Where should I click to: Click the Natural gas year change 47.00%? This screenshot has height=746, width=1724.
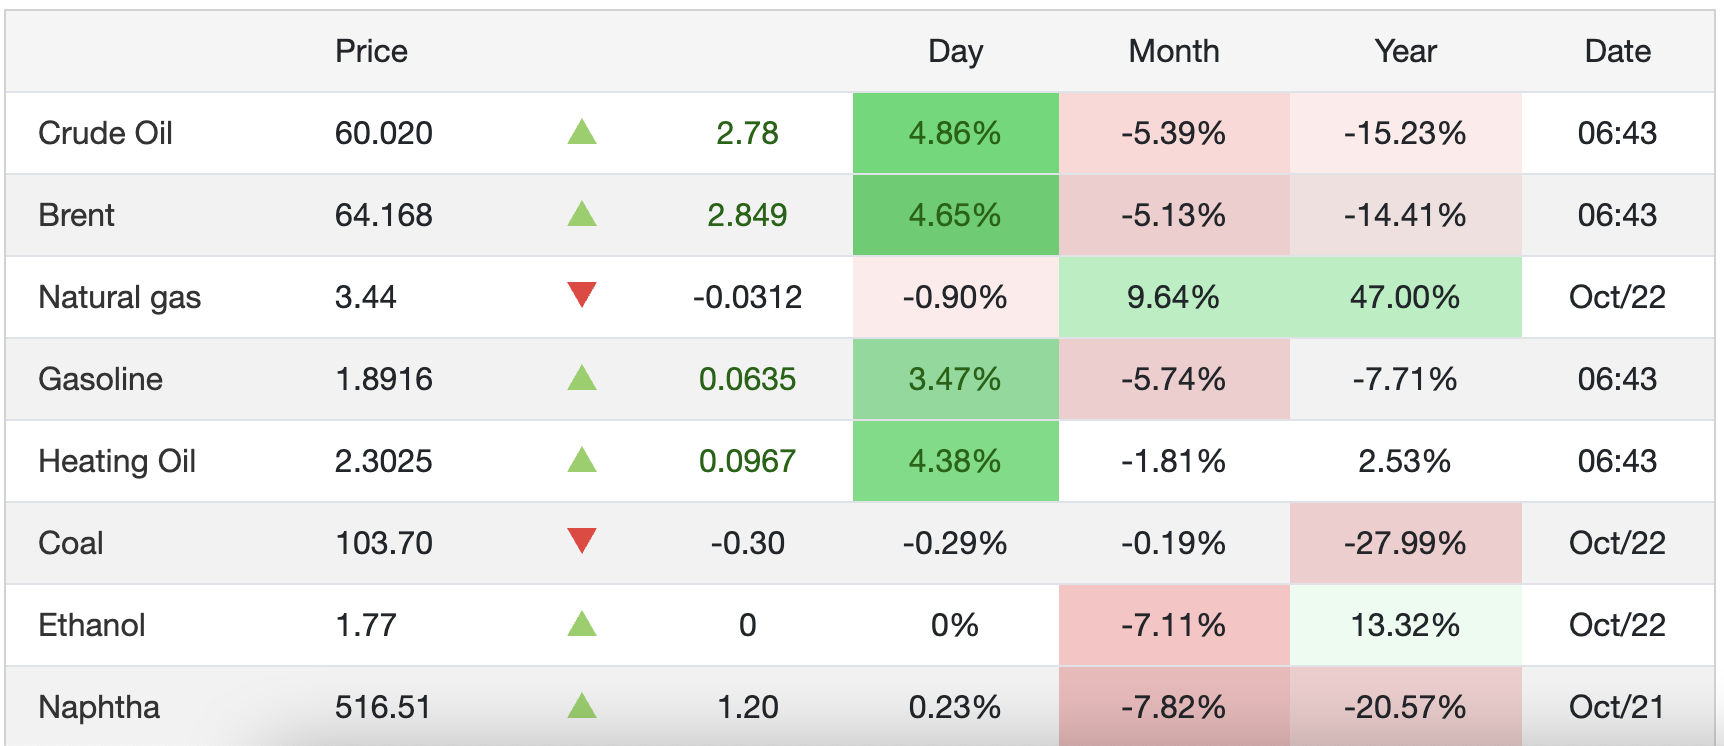tap(1405, 297)
